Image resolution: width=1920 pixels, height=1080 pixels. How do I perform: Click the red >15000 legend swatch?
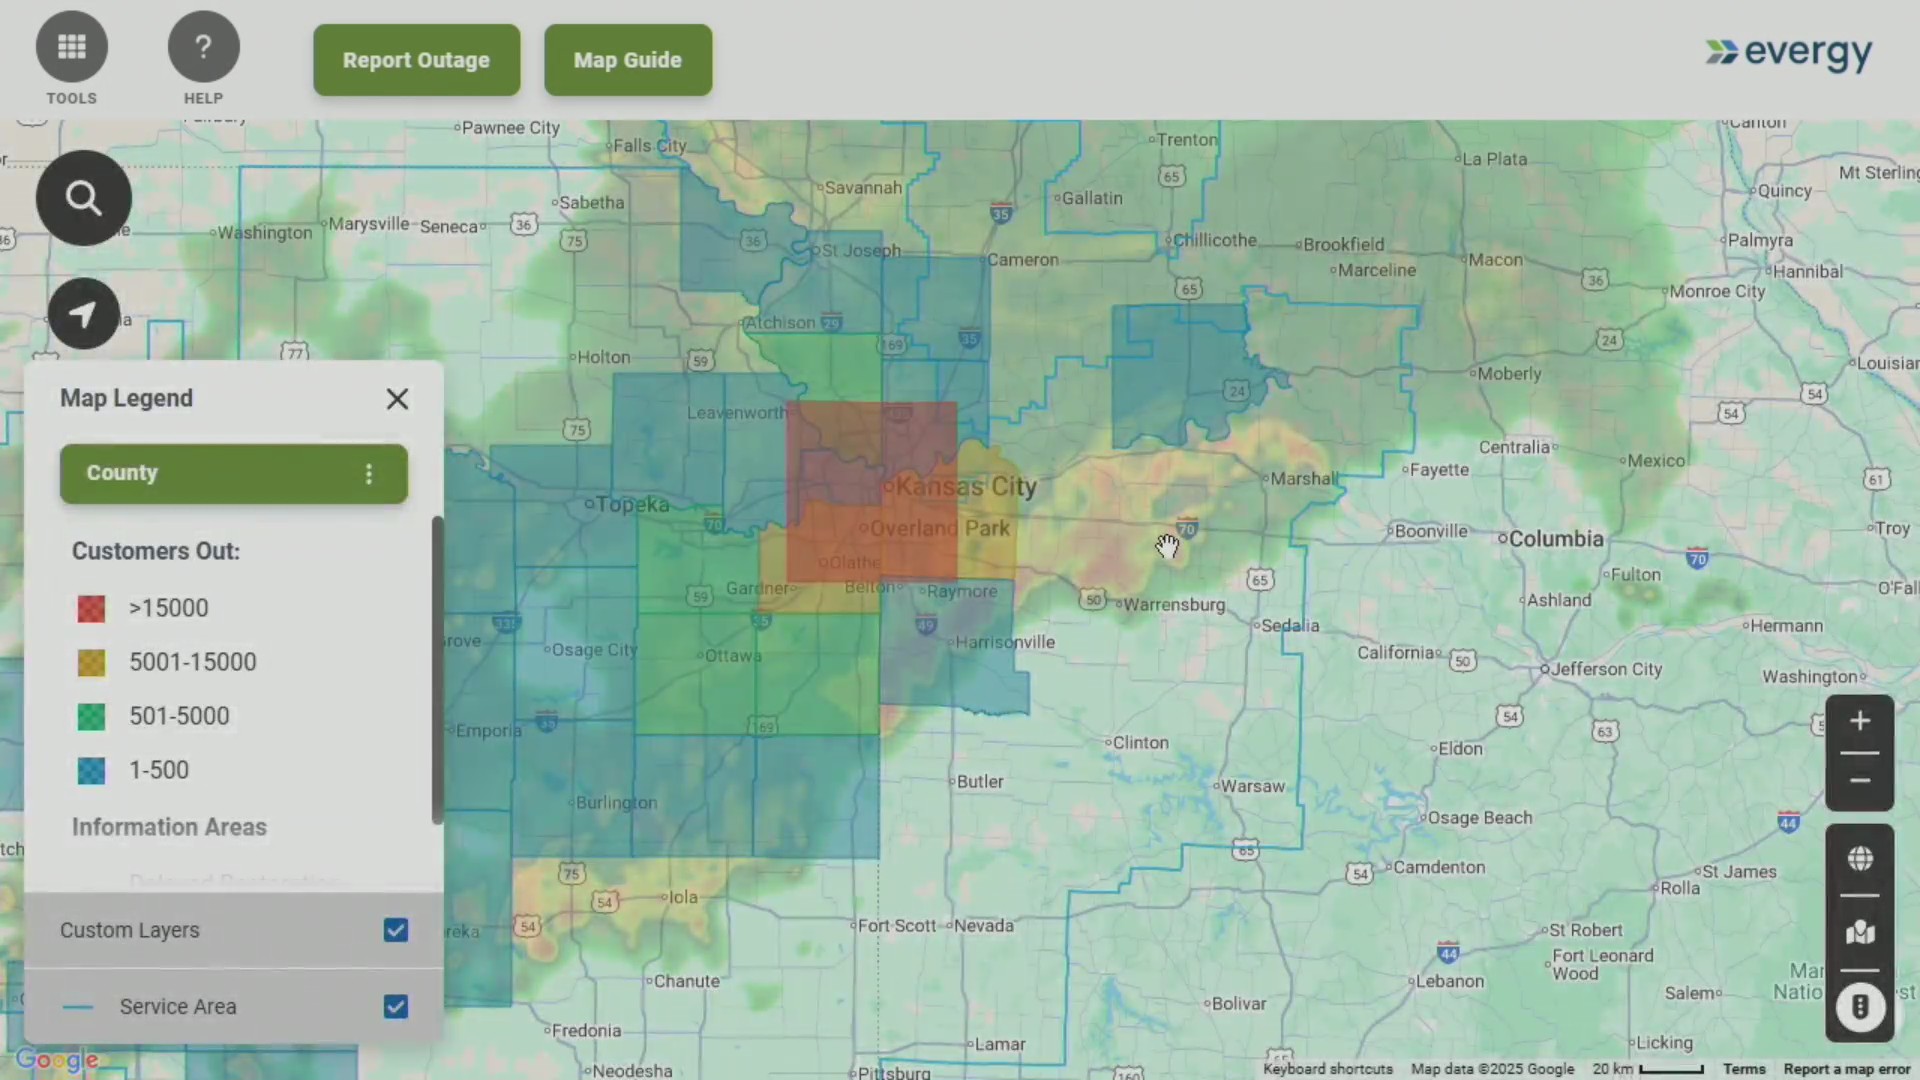[91, 608]
